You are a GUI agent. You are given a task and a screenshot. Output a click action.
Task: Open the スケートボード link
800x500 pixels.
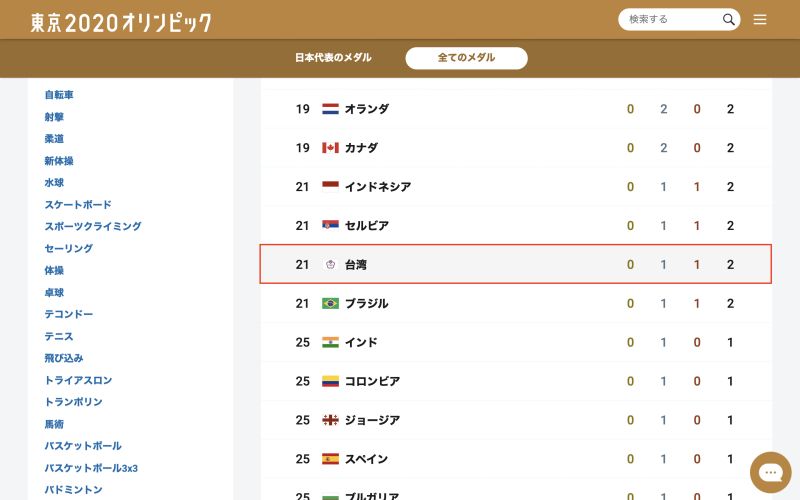pyautogui.click(x=78, y=205)
